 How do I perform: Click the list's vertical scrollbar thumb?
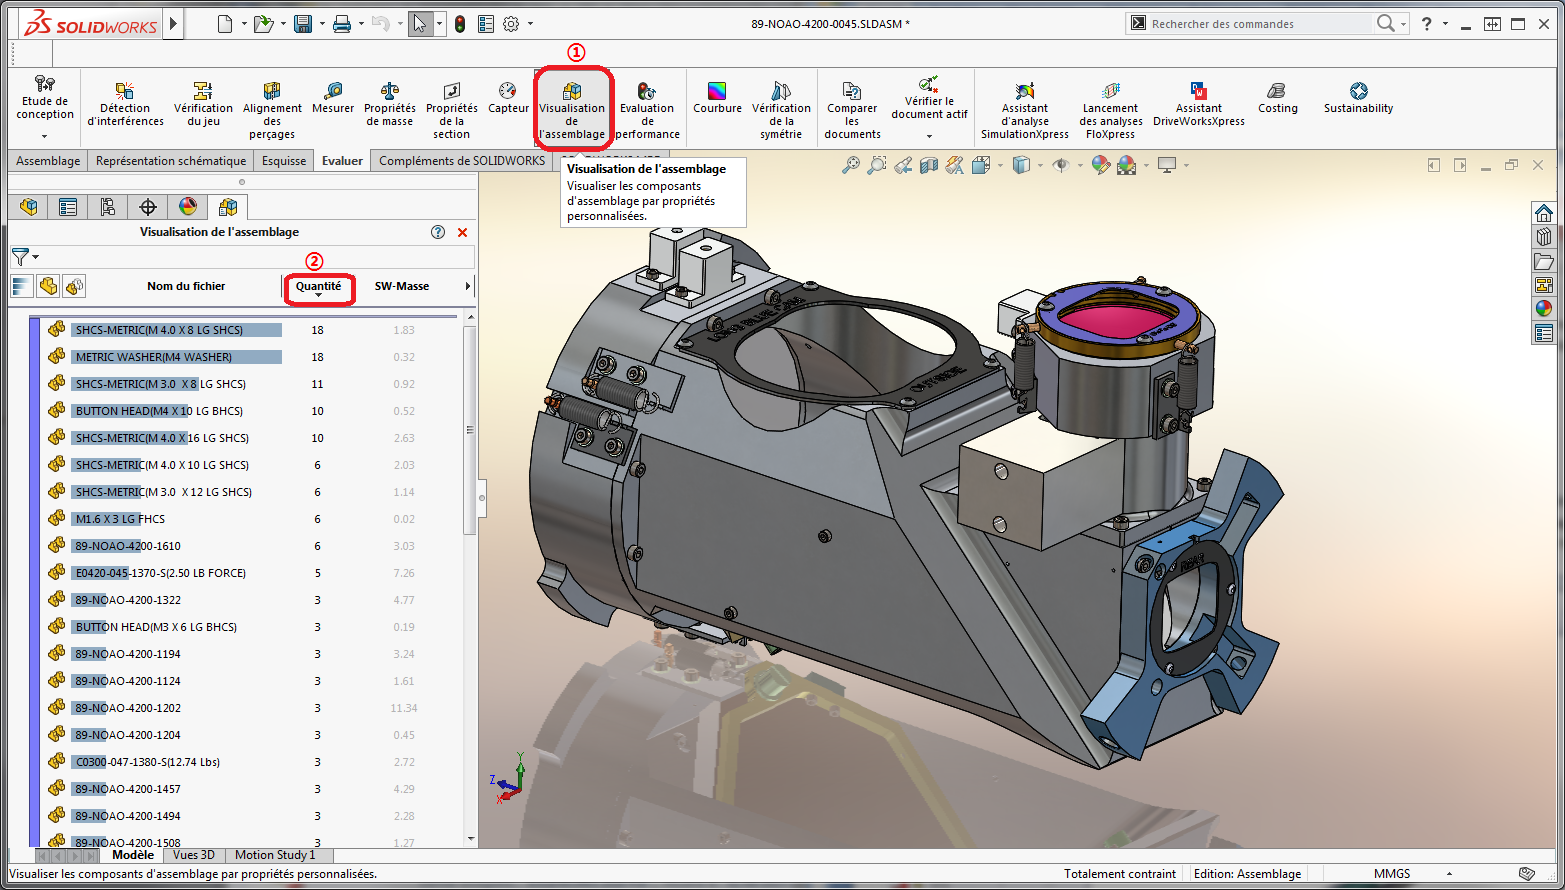tap(470, 430)
